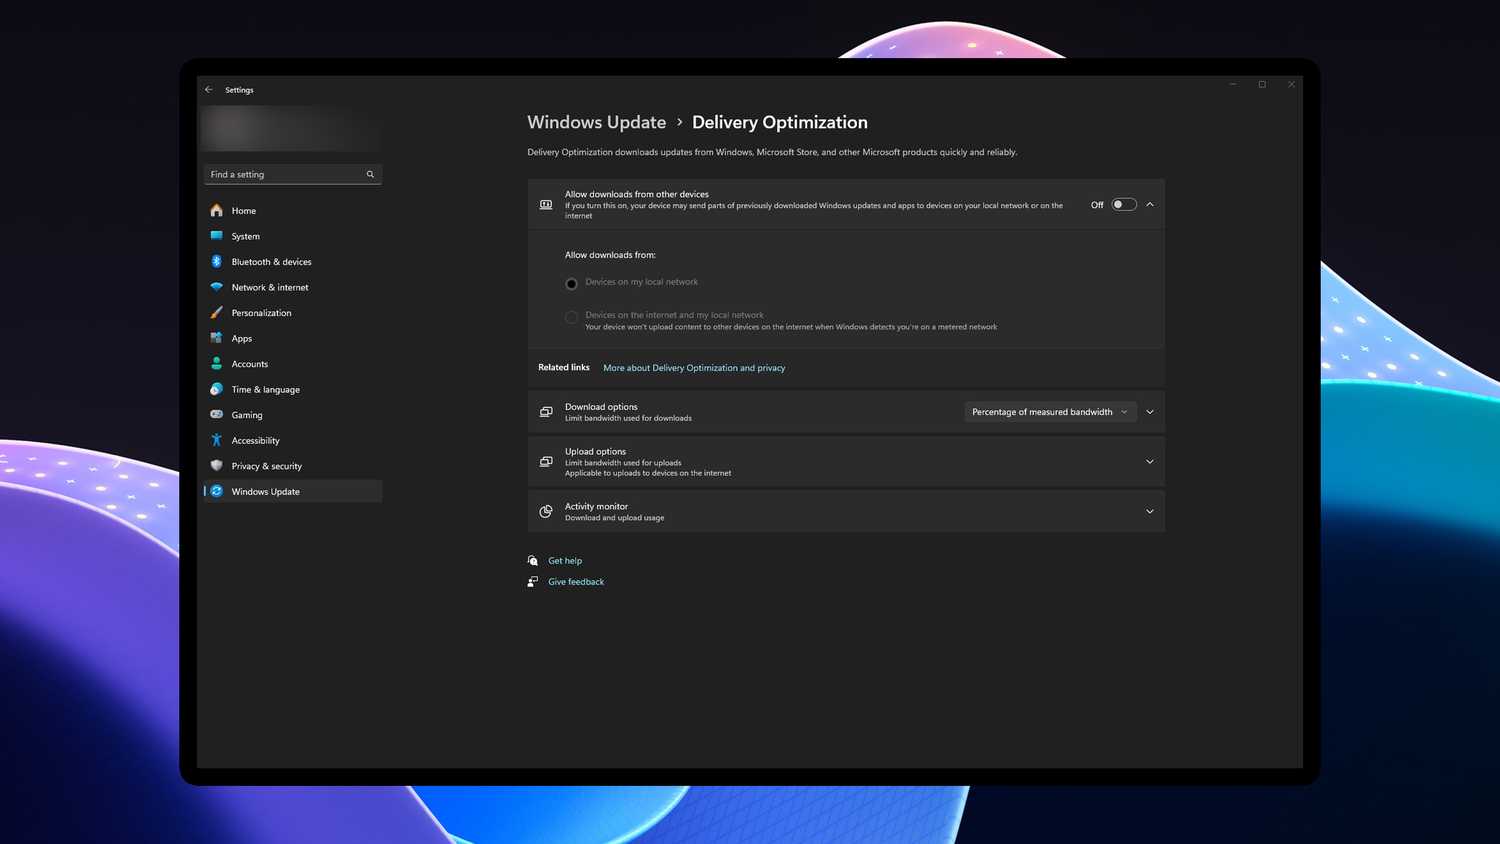This screenshot has height=844, width=1500.
Task: Click the Activity monitor icon
Action: tap(546, 511)
